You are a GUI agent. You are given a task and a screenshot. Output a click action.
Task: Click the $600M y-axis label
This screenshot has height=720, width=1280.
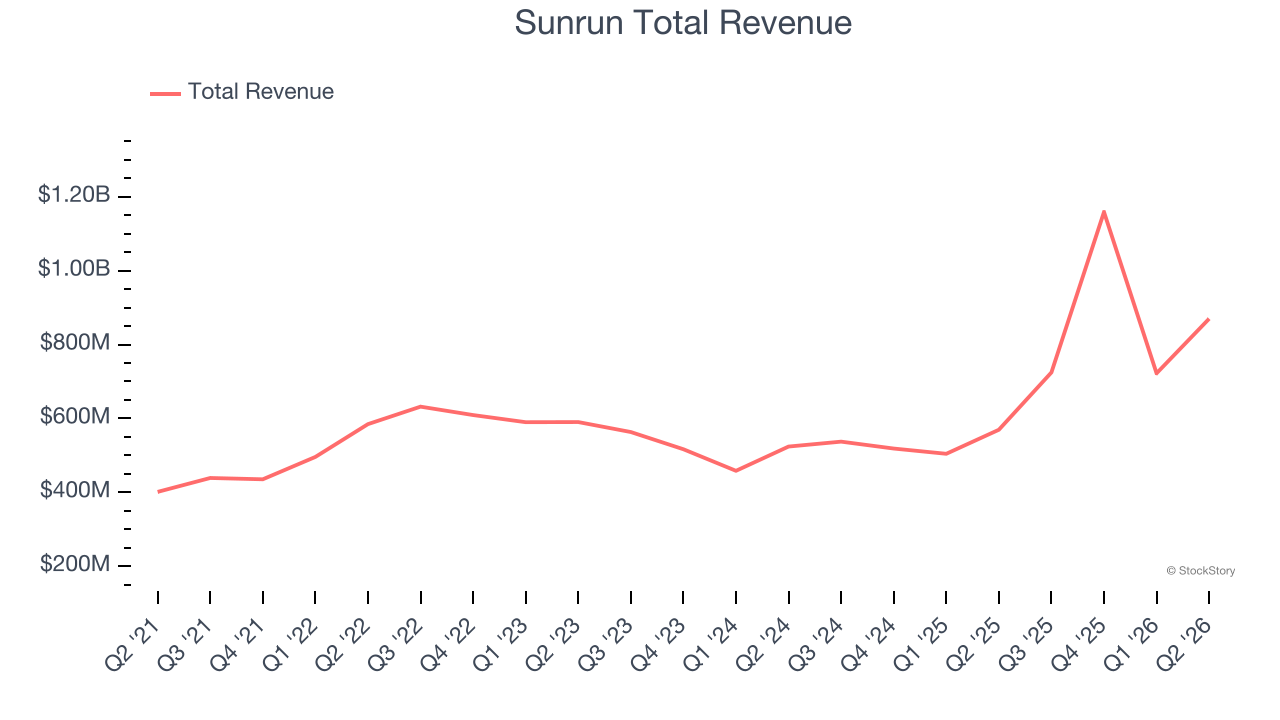tap(75, 417)
